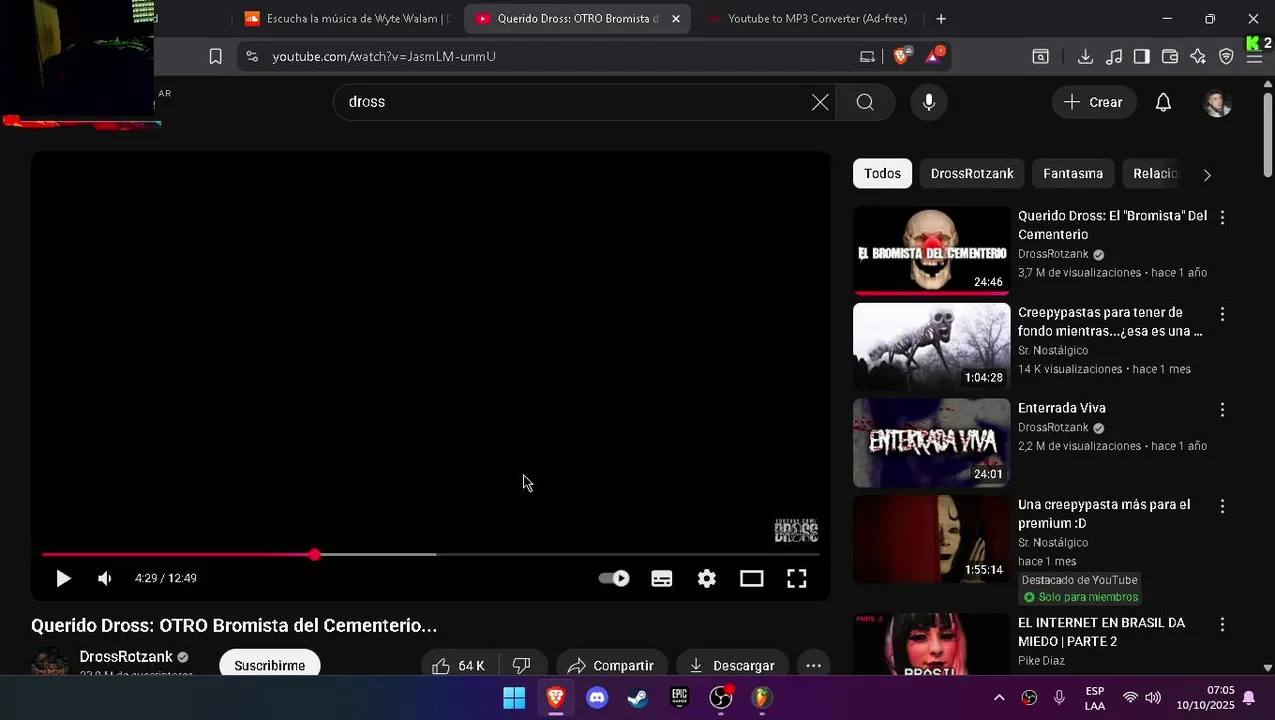Switch to the SoundCloud Wyte Walam tab
Screen dimensions: 1275x720
(x=347, y=18)
